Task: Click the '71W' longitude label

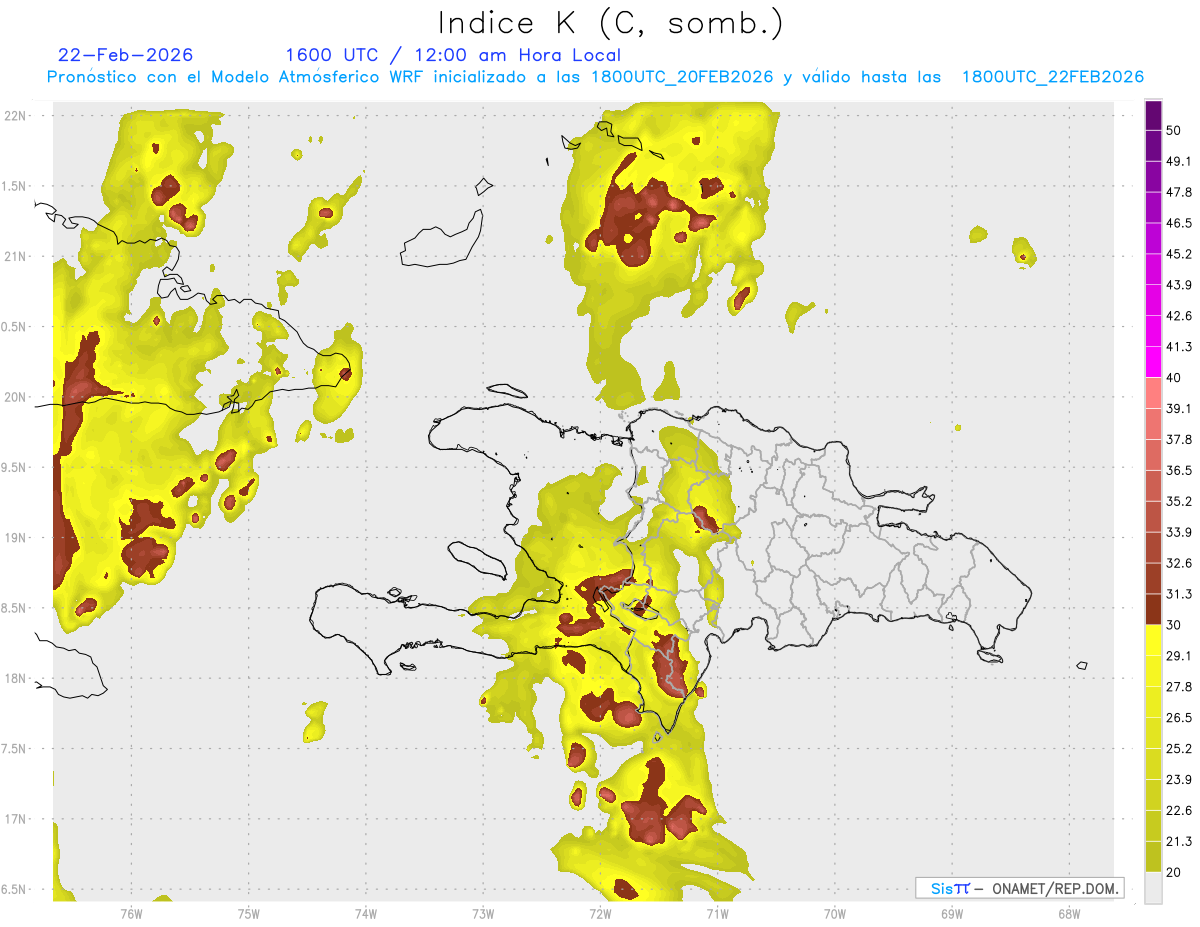Action: tap(717, 913)
